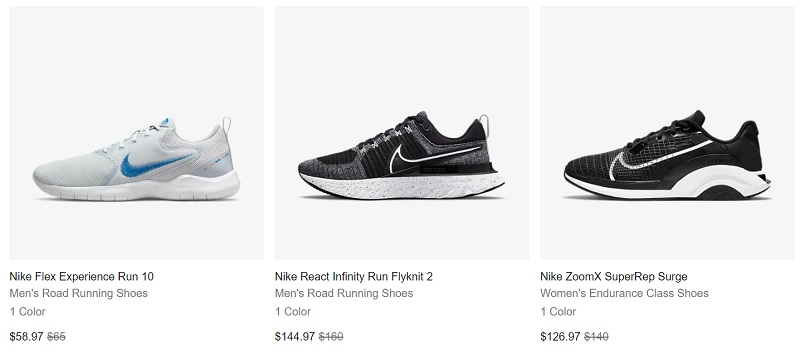The height and width of the screenshot is (360, 800).
Task: Click the crossed-out $140 original price
Action: [x=596, y=337]
